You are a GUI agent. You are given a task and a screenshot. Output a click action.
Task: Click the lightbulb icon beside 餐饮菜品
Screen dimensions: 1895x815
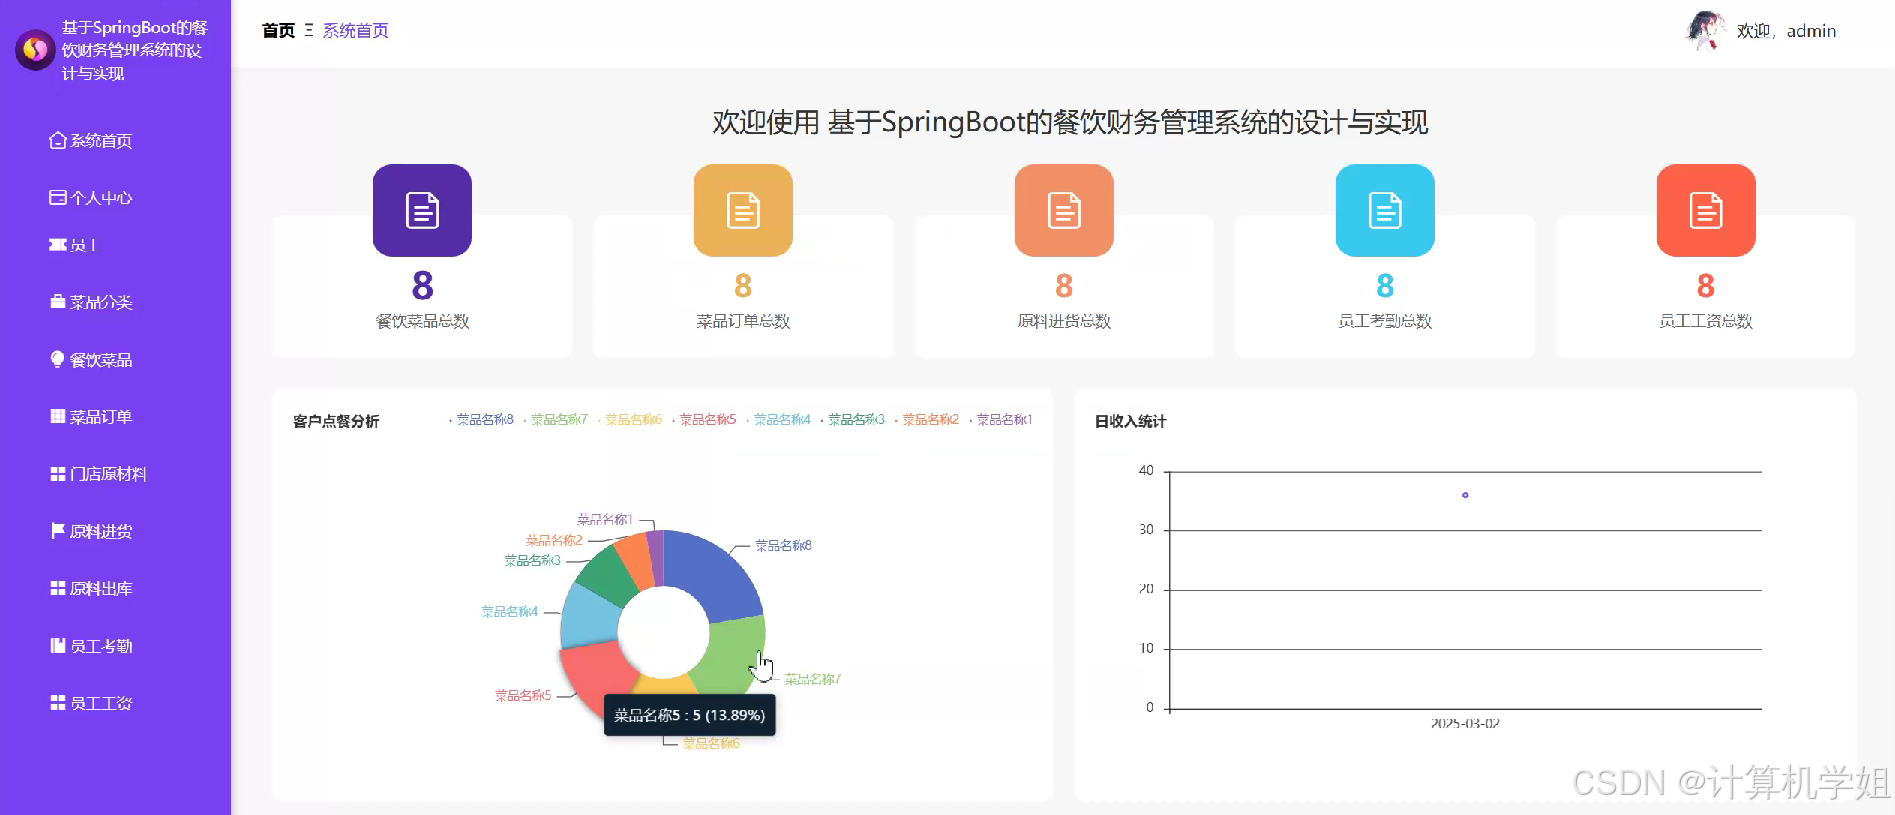pos(58,359)
